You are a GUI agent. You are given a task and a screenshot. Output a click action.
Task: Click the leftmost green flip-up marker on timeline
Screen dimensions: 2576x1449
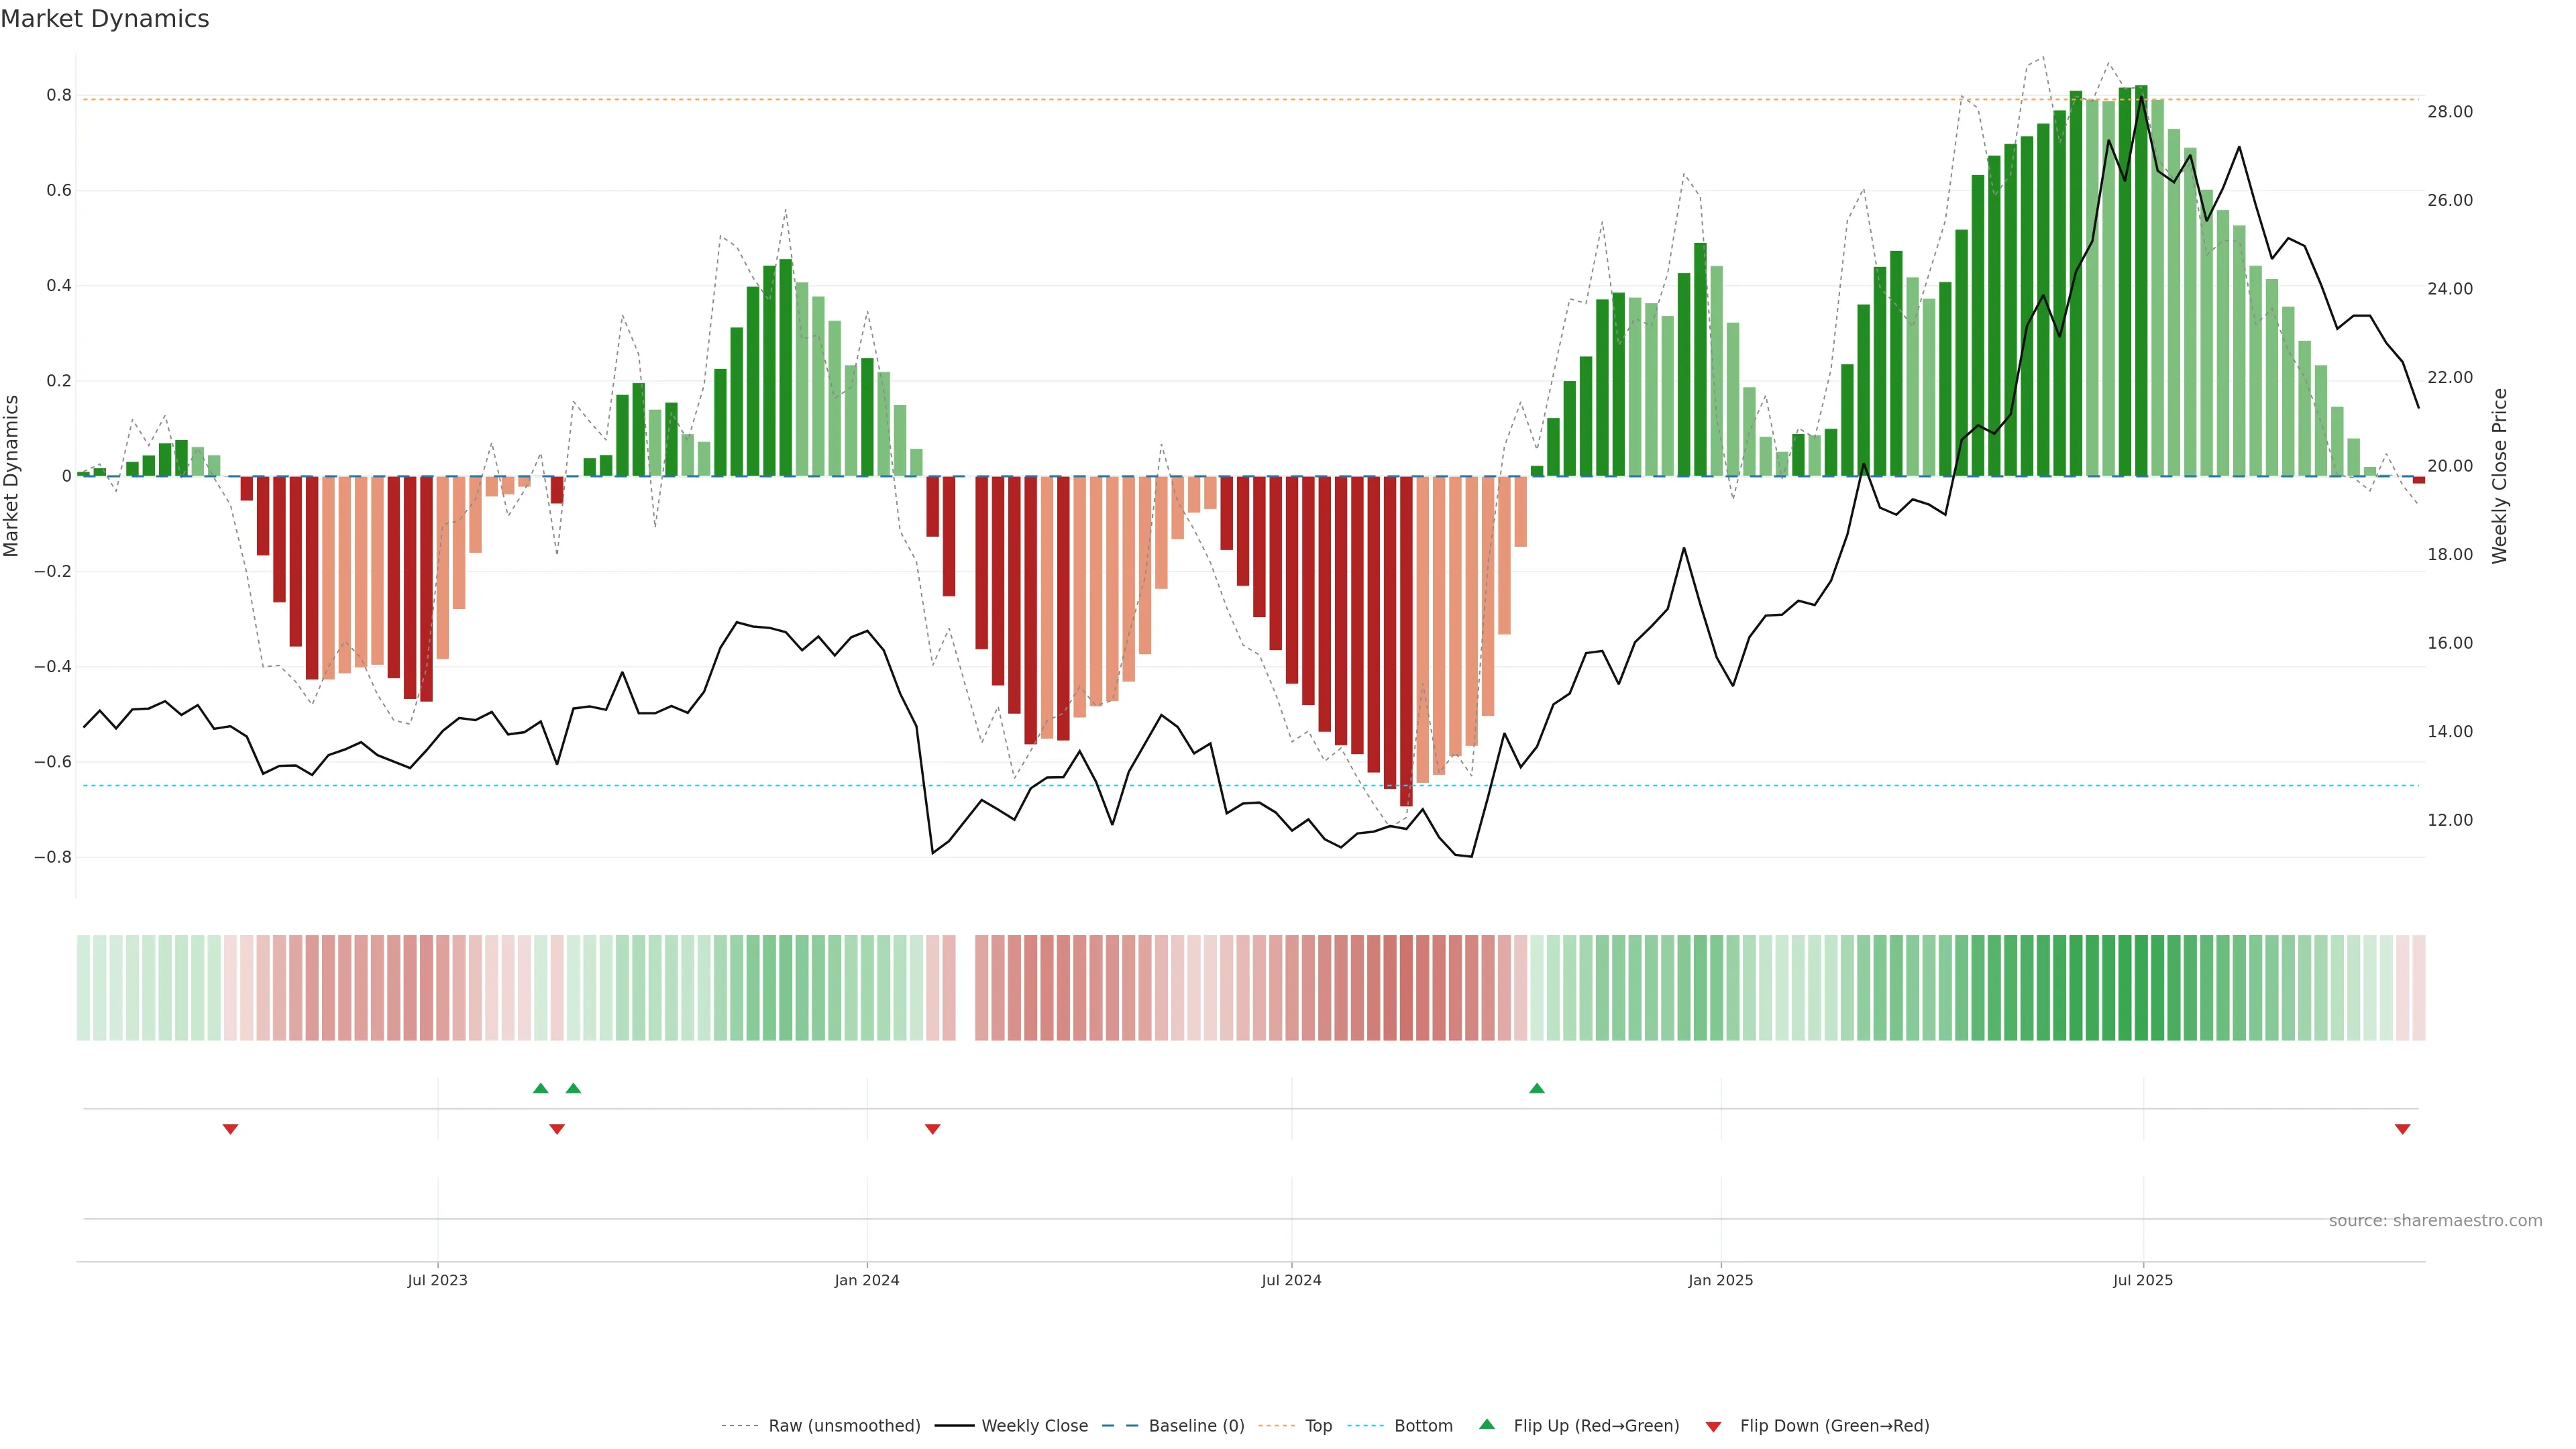tap(541, 1088)
